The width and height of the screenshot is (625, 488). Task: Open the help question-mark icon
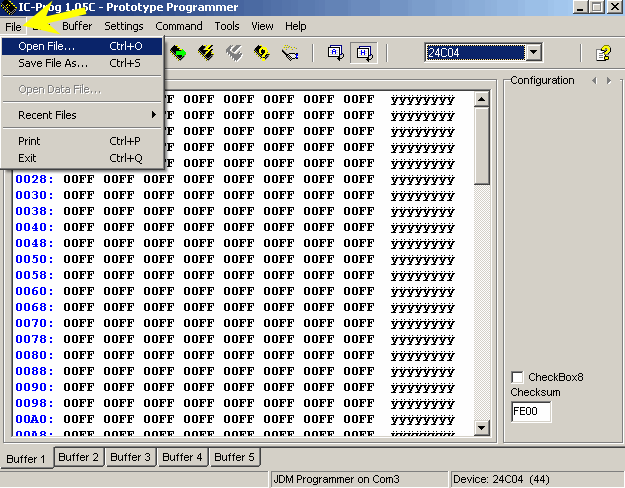[603, 53]
